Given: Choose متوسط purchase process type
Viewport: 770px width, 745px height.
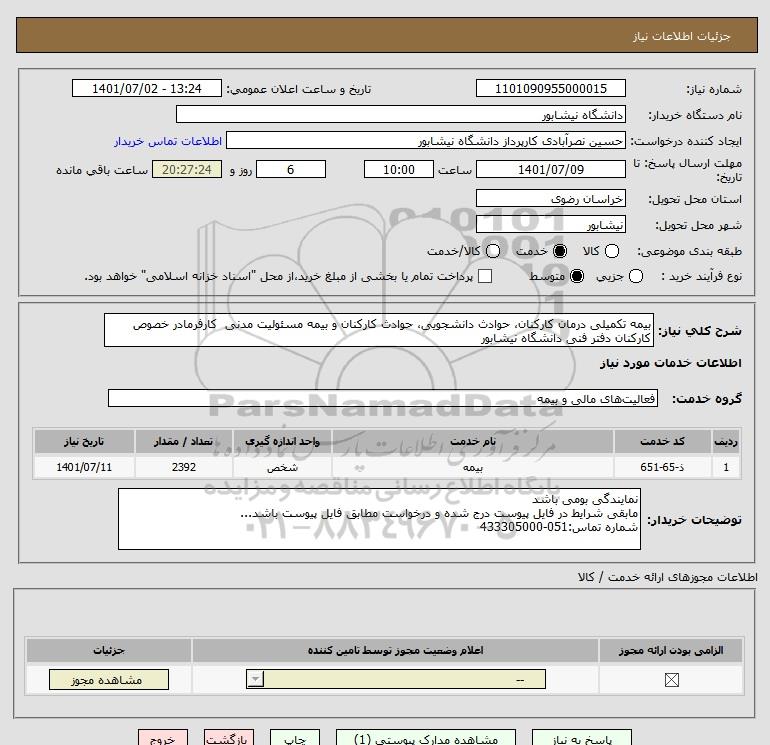Looking at the screenshot, I should [x=577, y=276].
